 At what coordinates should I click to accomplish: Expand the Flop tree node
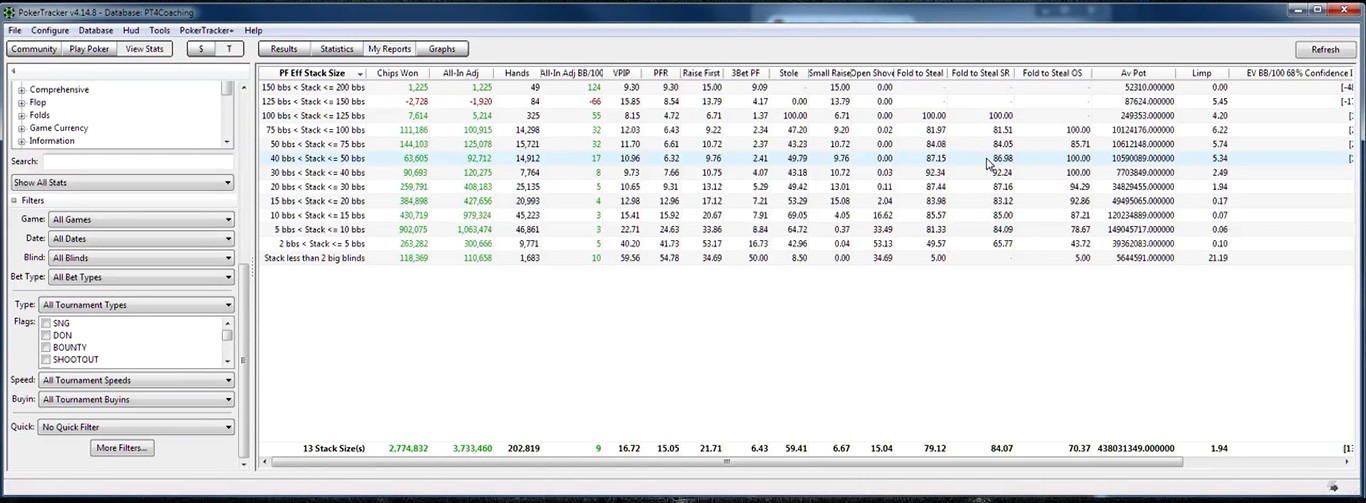(x=22, y=103)
